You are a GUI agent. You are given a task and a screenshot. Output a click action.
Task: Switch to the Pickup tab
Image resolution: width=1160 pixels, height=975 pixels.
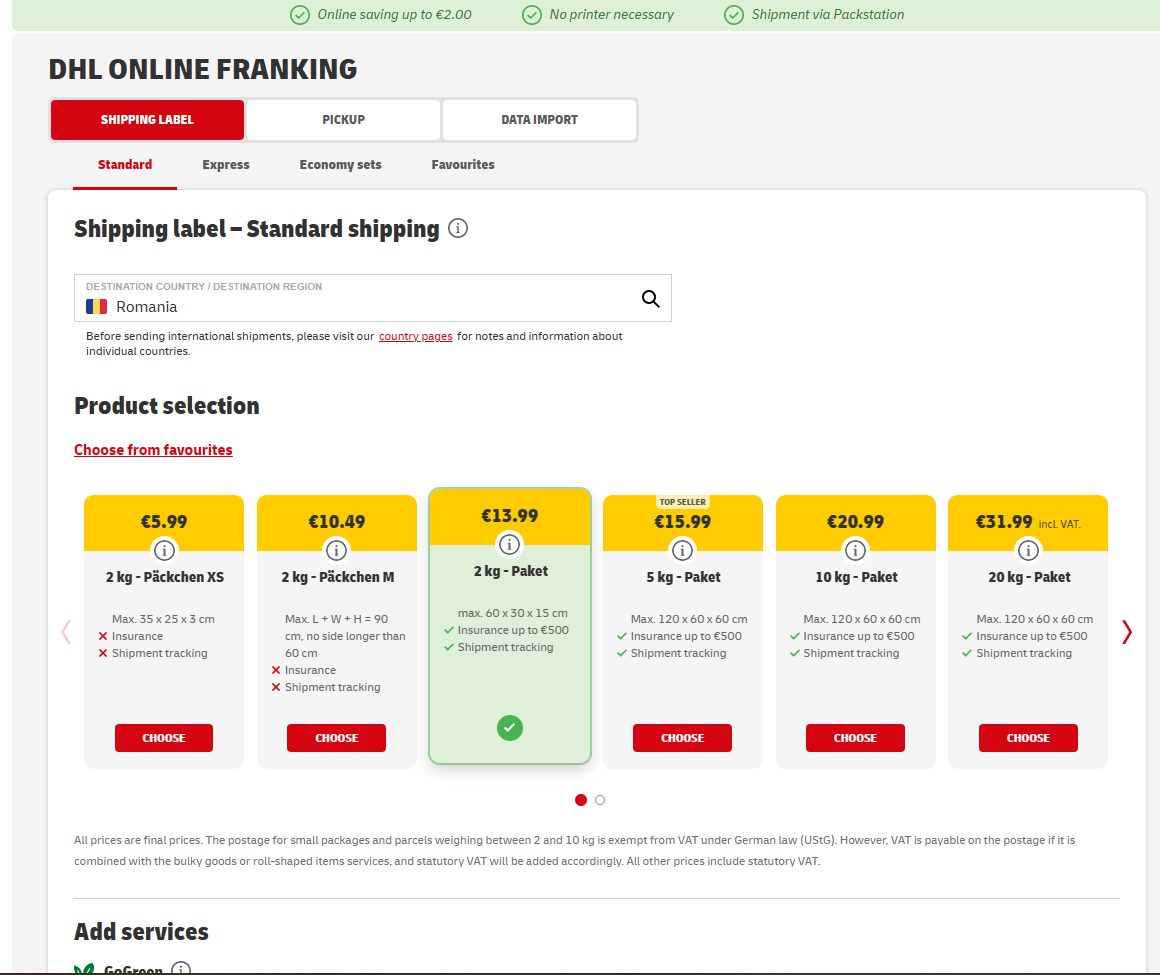point(343,120)
